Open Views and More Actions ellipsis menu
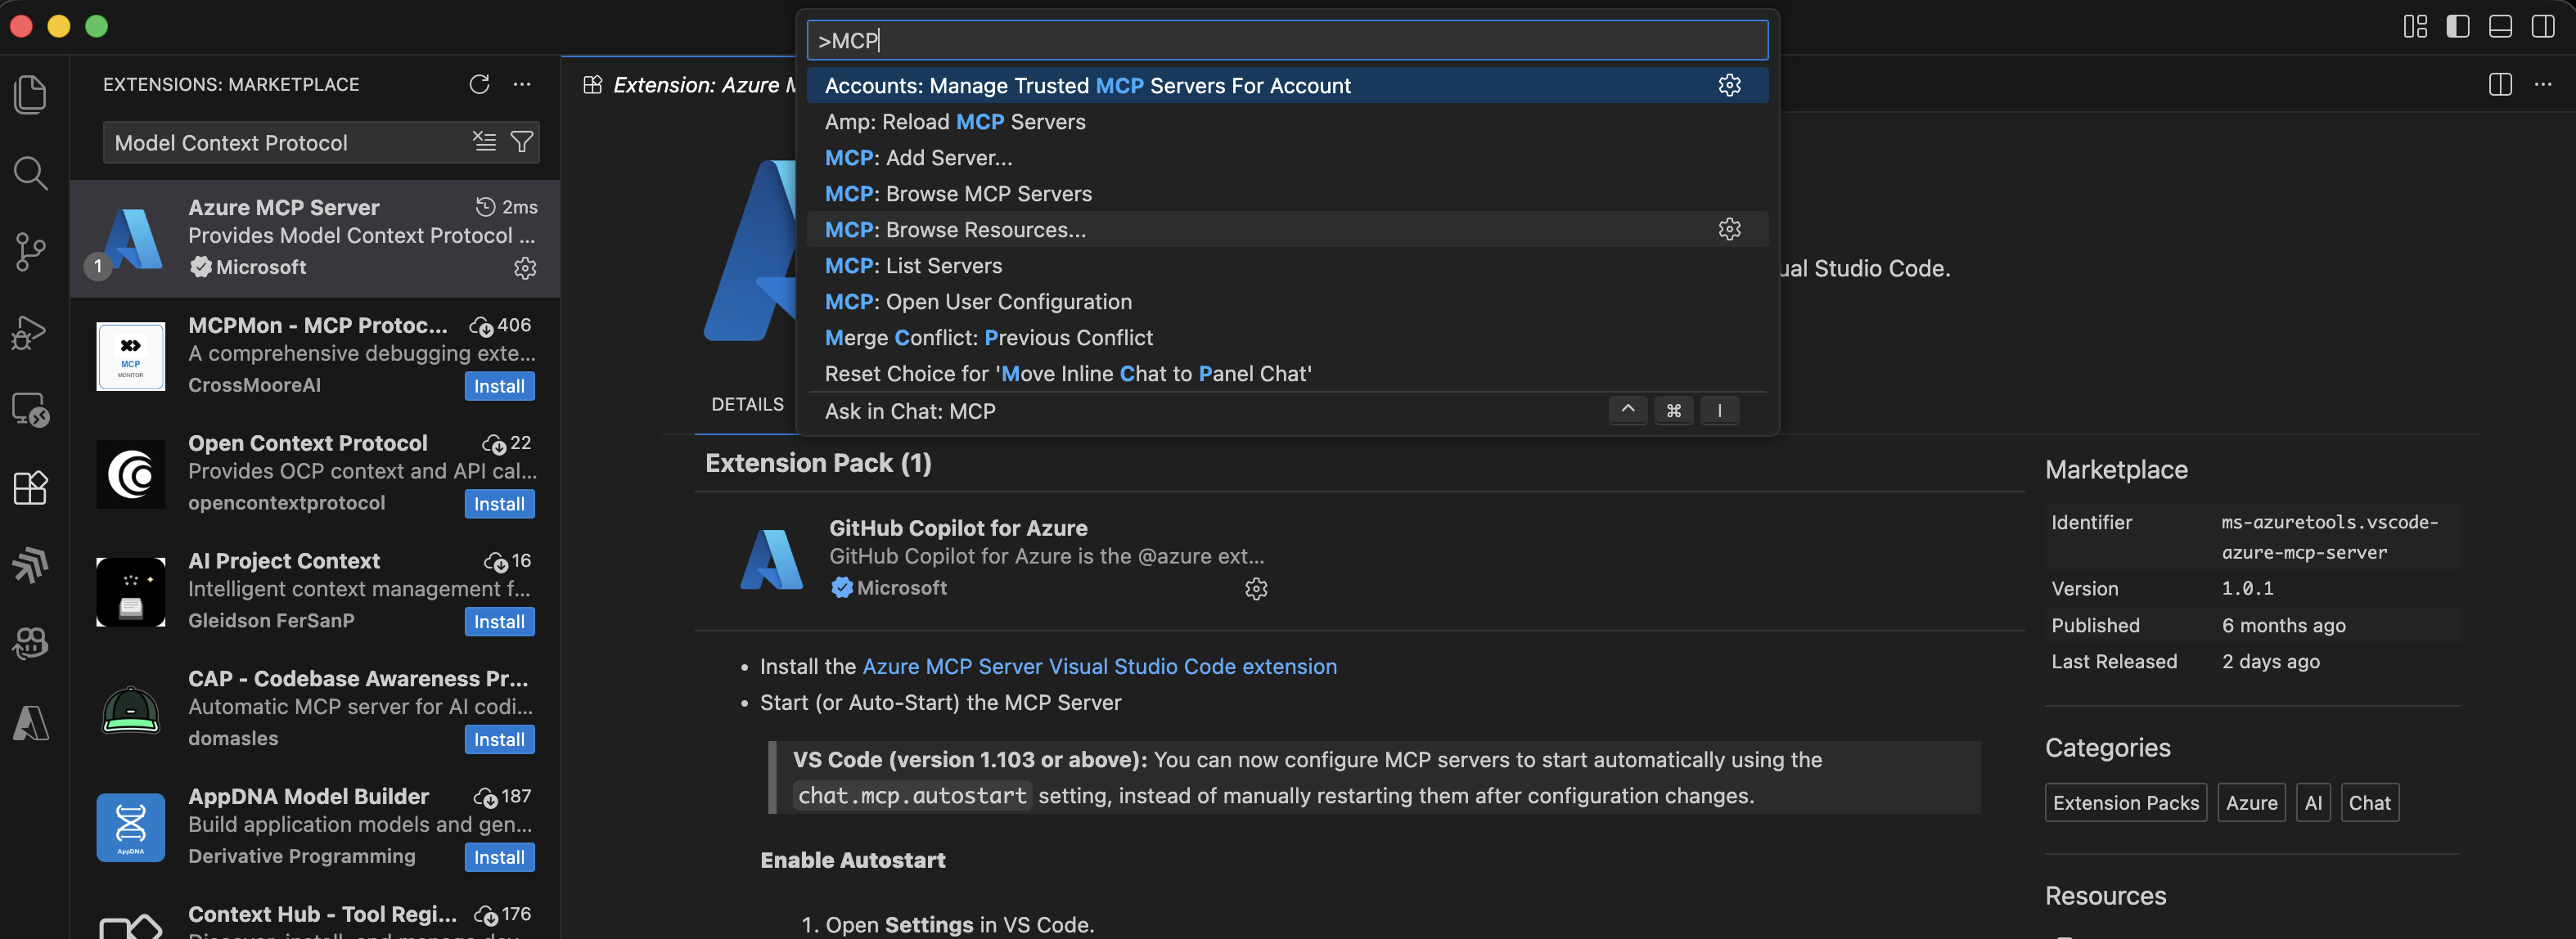This screenshot has width=2576, height=939. pos(521,84)
